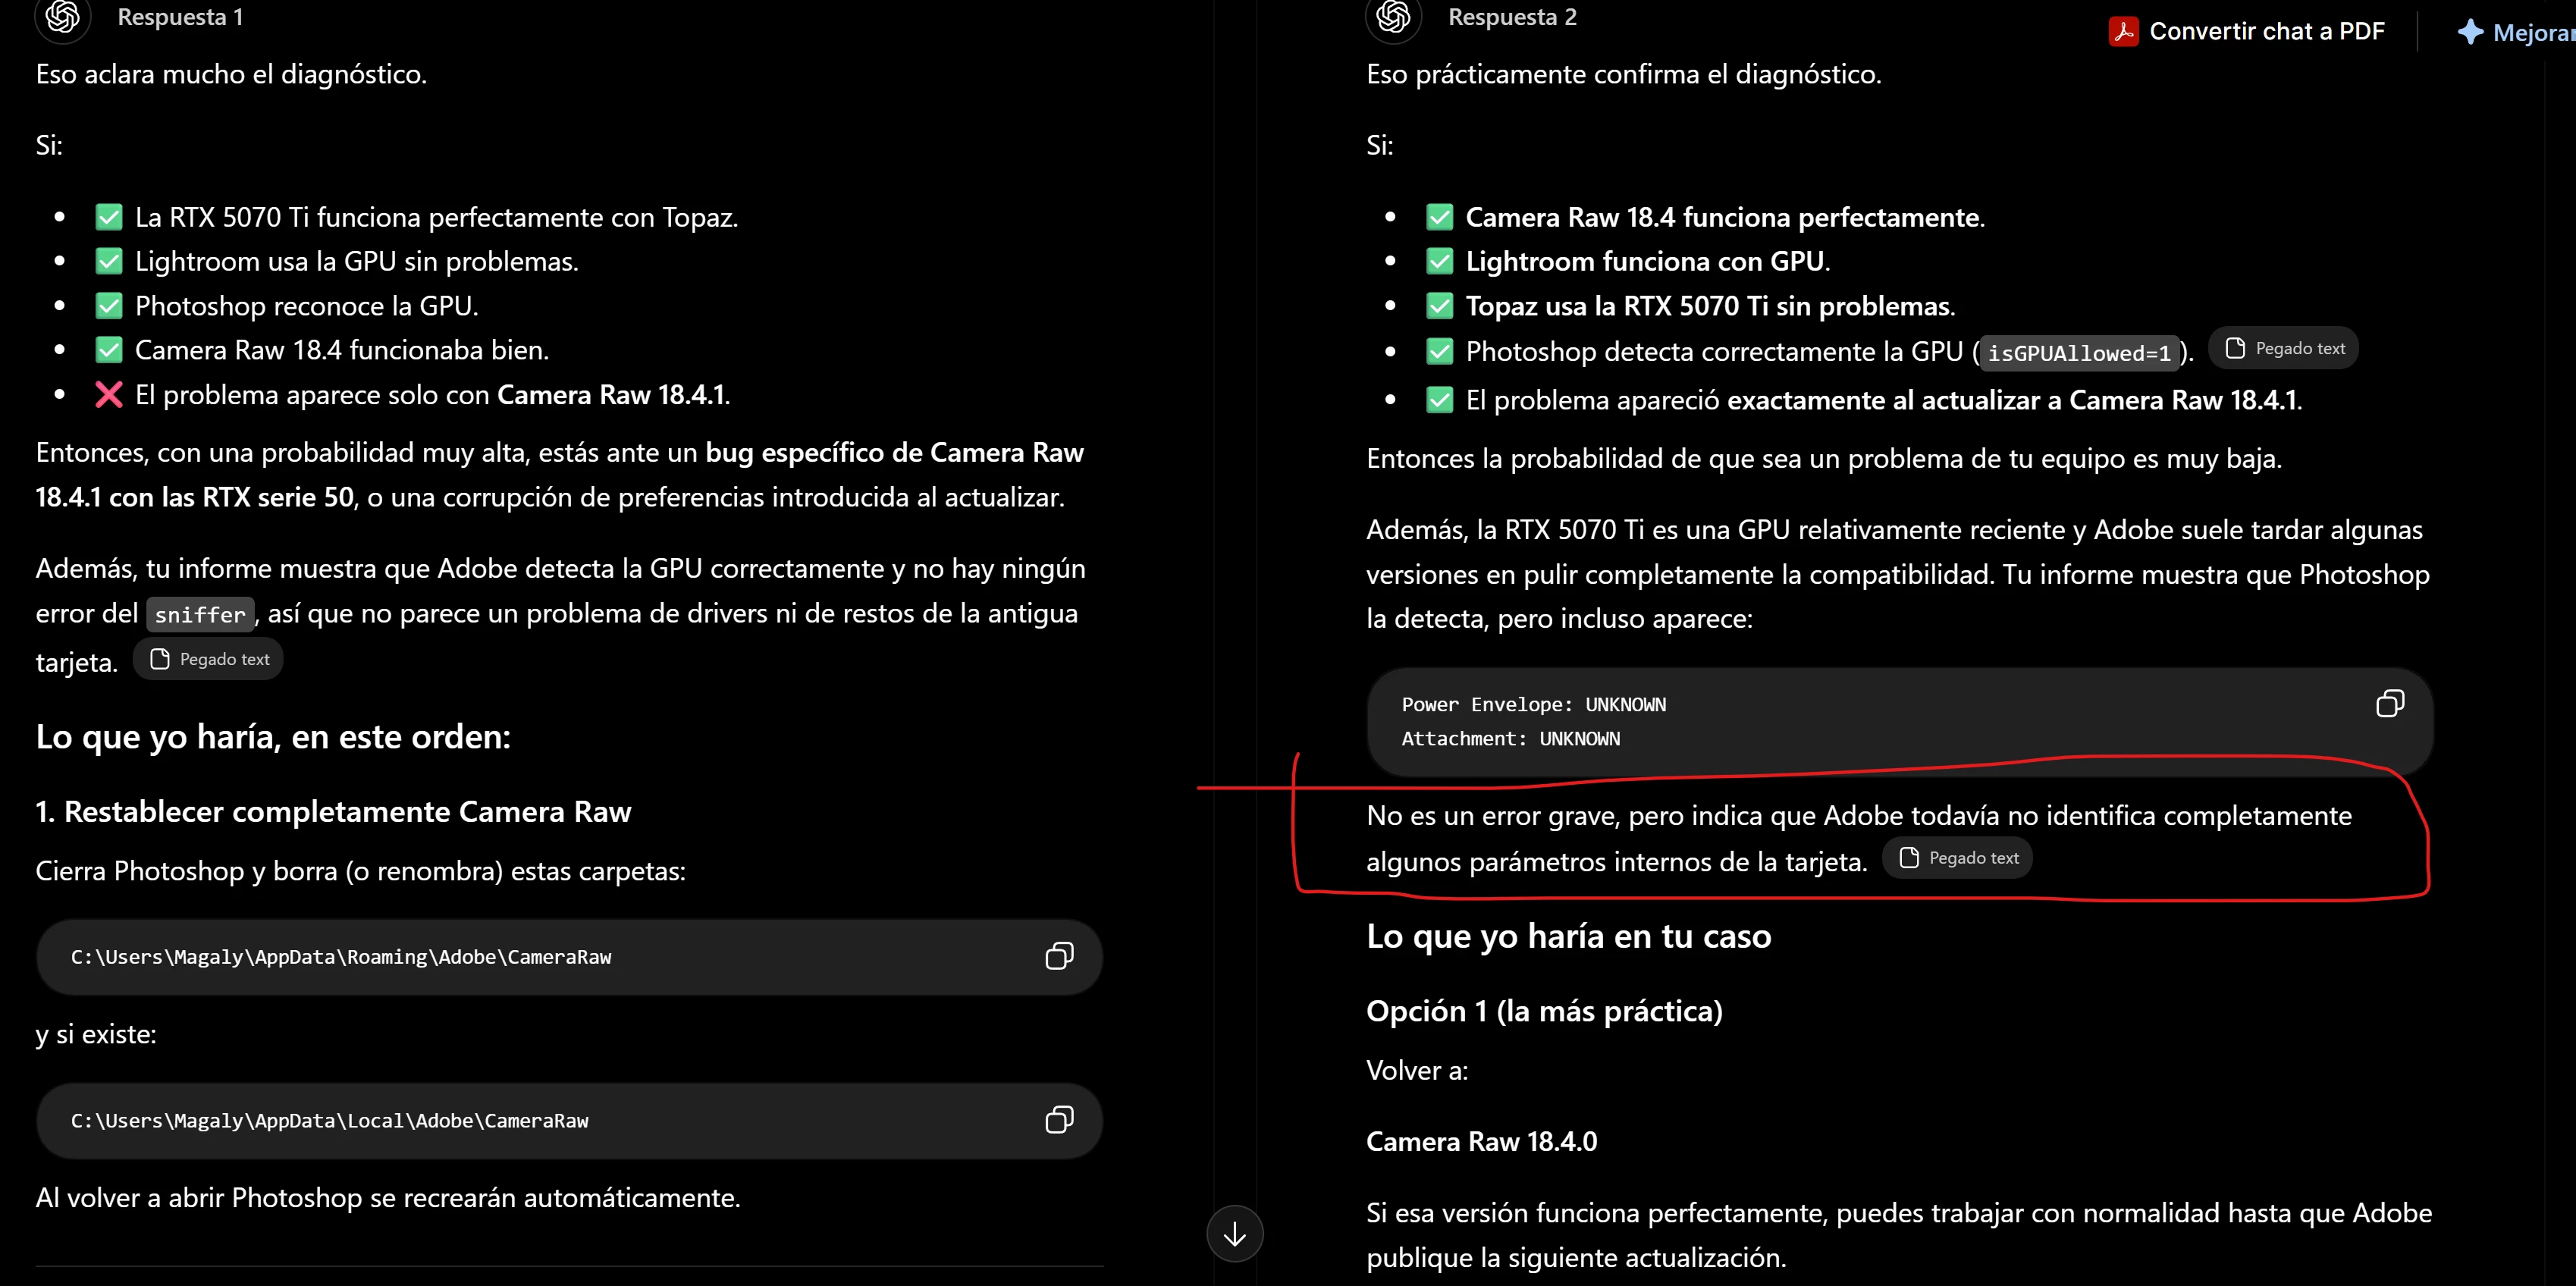The image size is (2576, 1286).
Task: Copy the Power Envelope code block
Action: [2389, 704]
